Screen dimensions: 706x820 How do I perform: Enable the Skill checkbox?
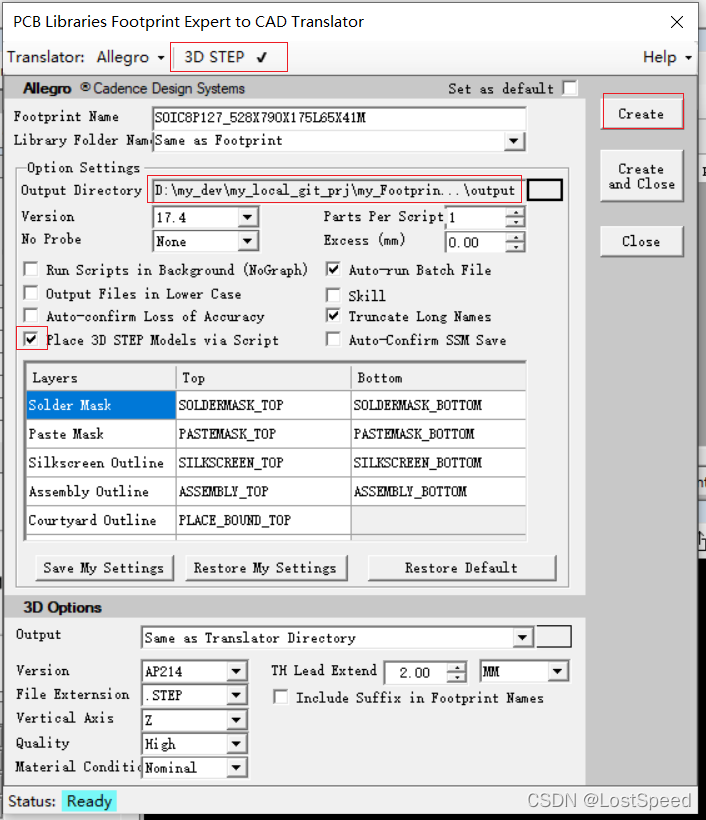333,295
